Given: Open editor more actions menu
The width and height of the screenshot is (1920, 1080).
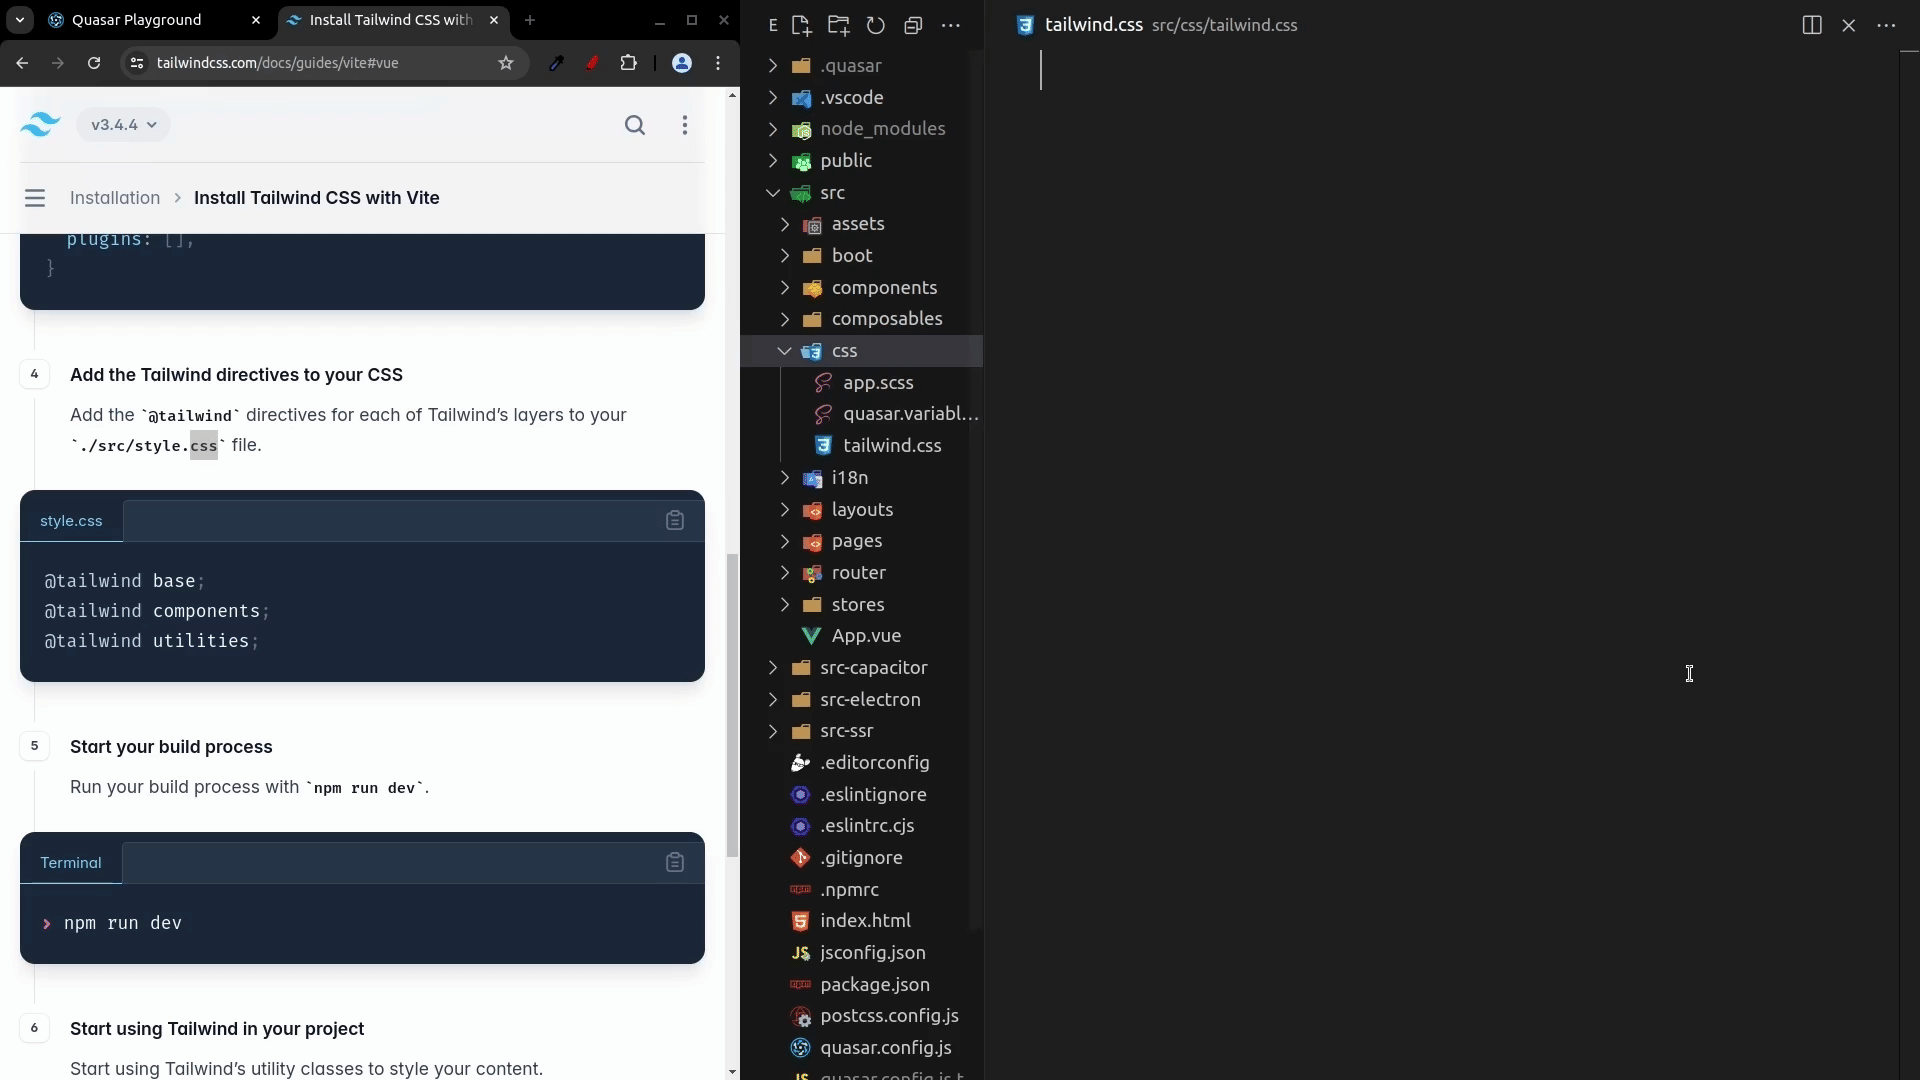Looking at the screenshot, I should pyautogui.click(x=1887, y=26).
